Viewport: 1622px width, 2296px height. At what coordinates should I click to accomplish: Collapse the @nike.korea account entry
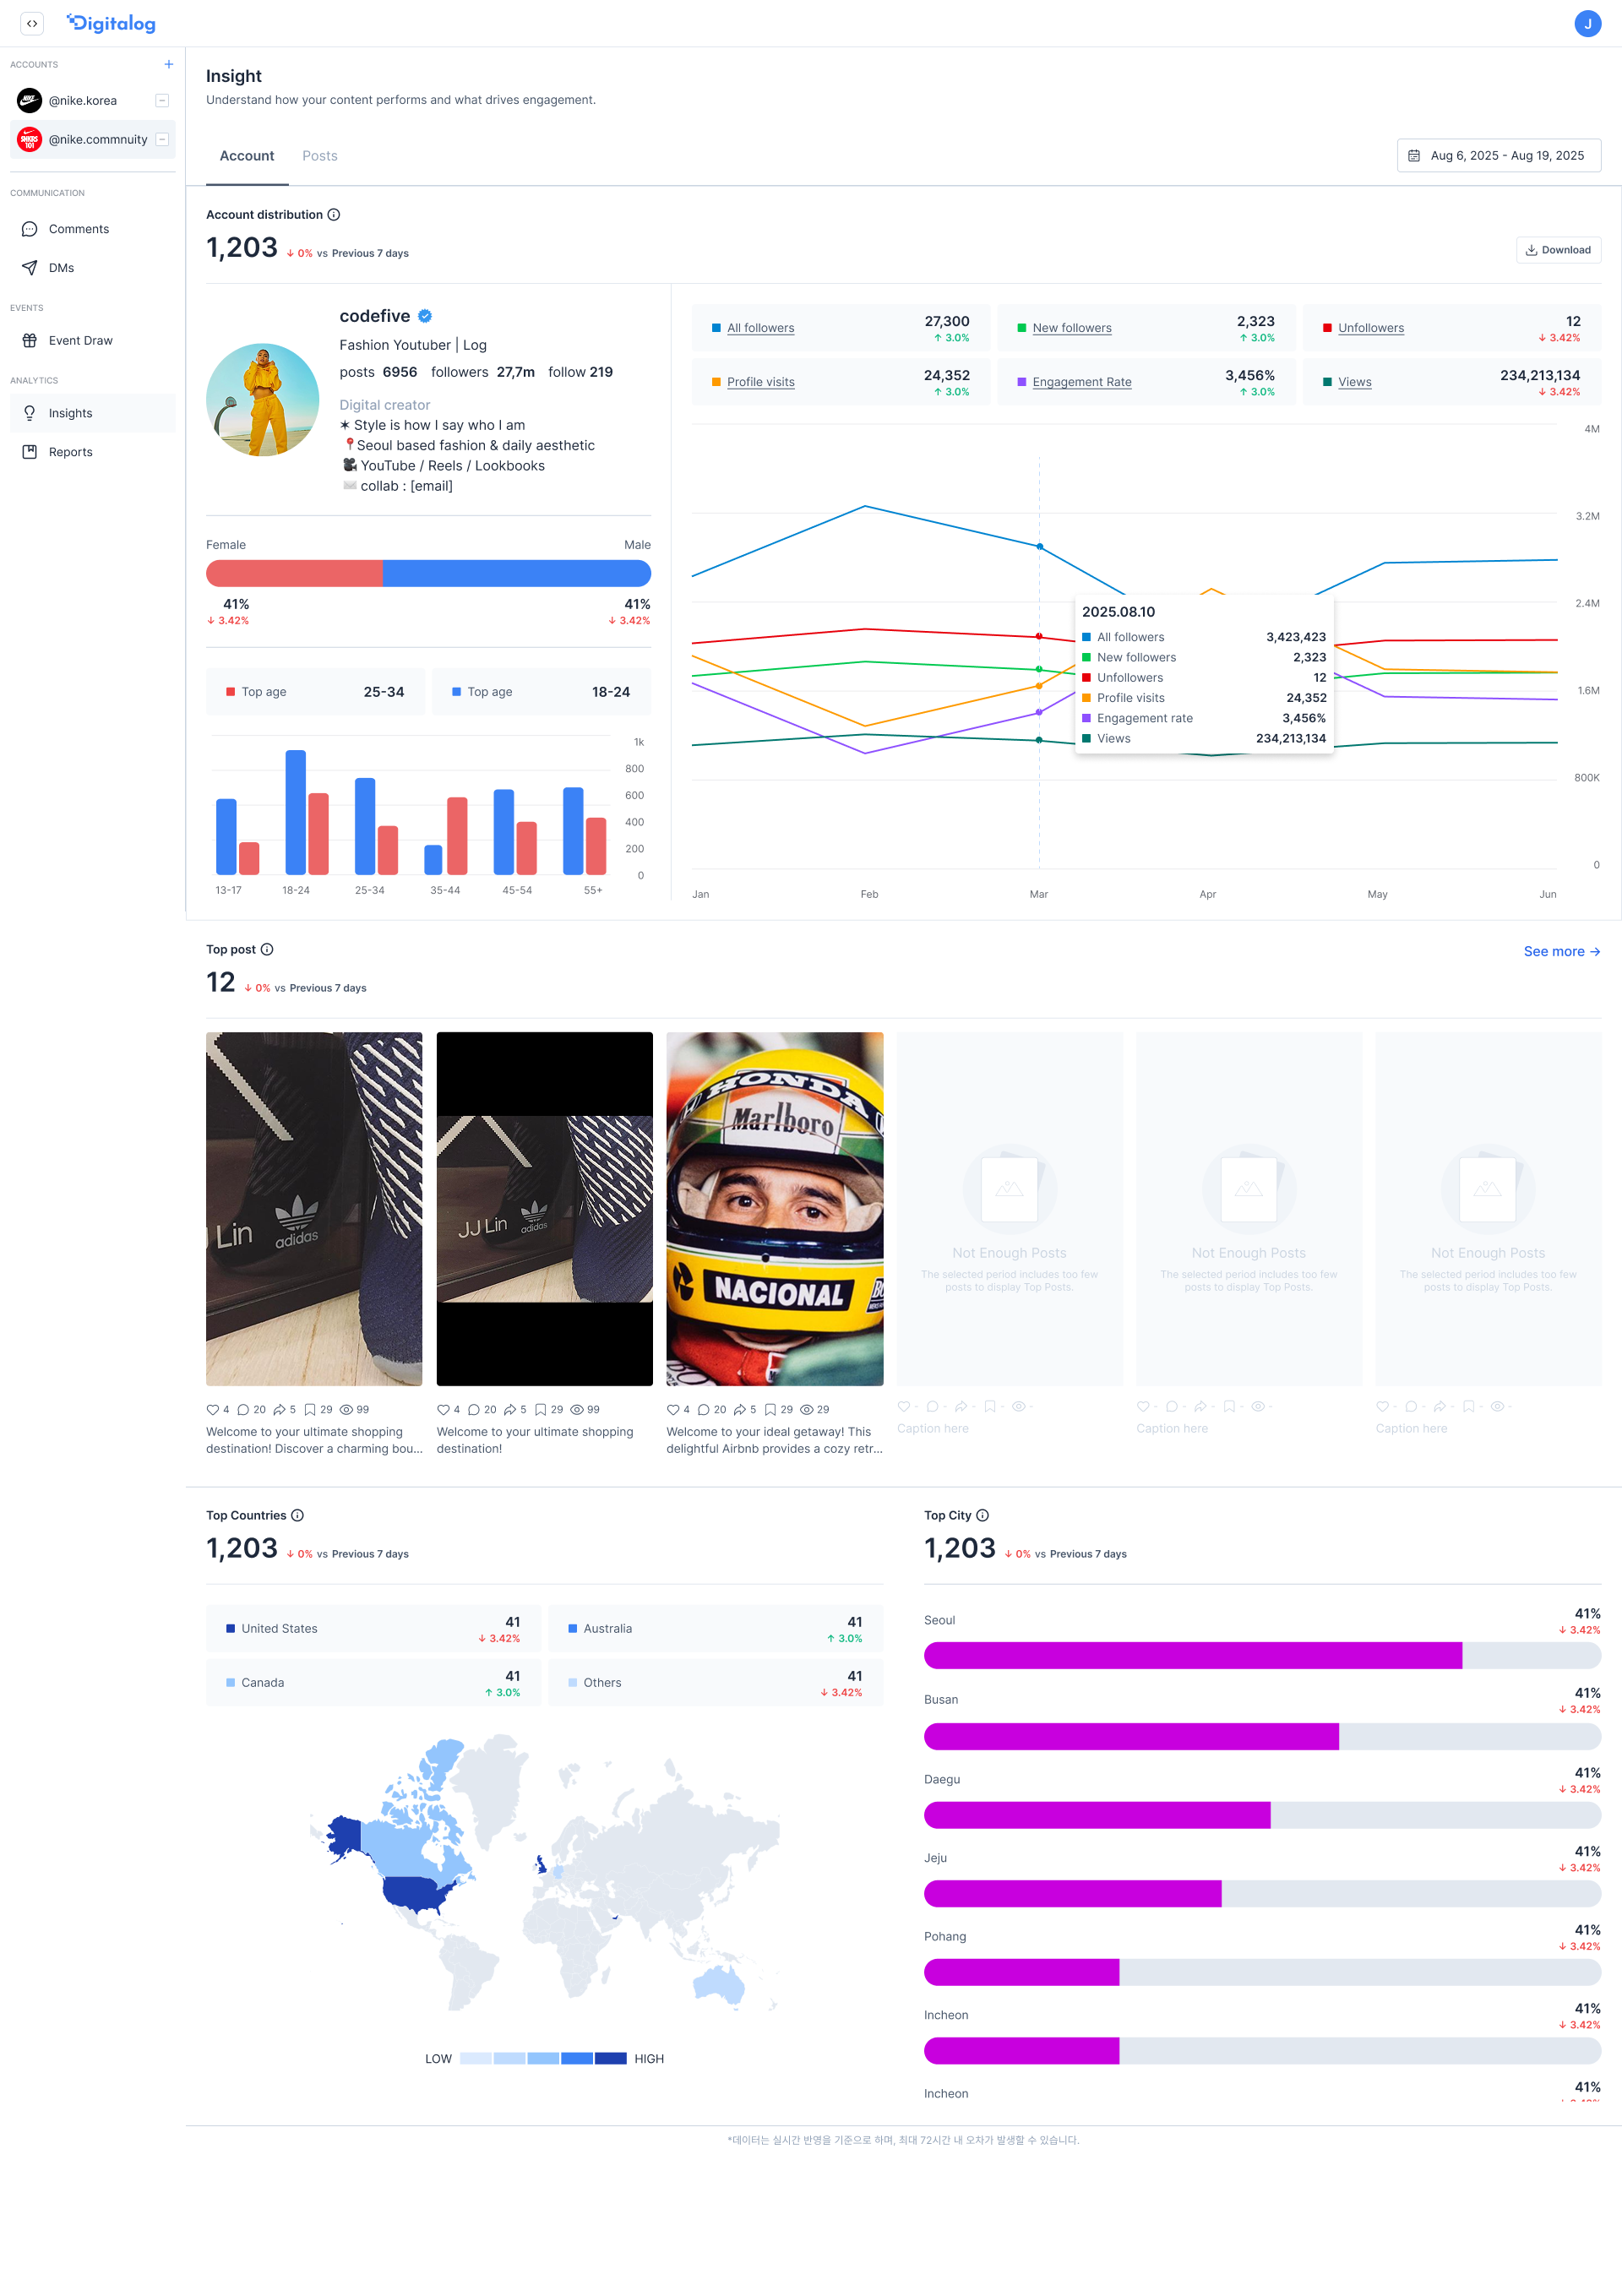(161, 100)
